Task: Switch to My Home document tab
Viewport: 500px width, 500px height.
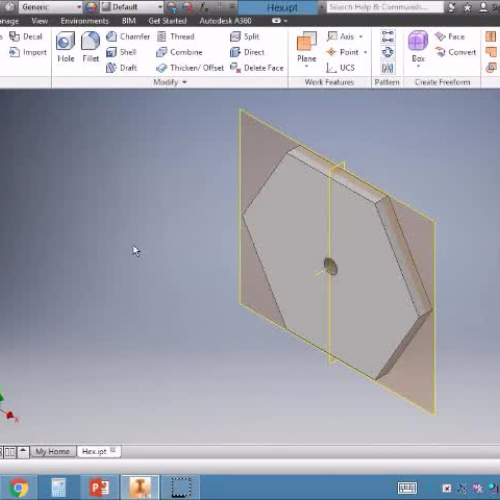Action: point(53,452)
